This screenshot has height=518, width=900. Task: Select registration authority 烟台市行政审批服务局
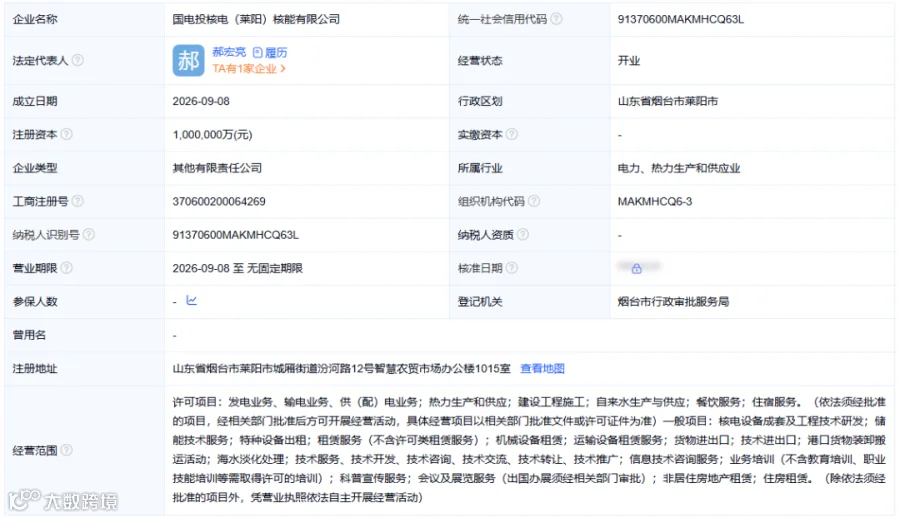tap(673, 301)
